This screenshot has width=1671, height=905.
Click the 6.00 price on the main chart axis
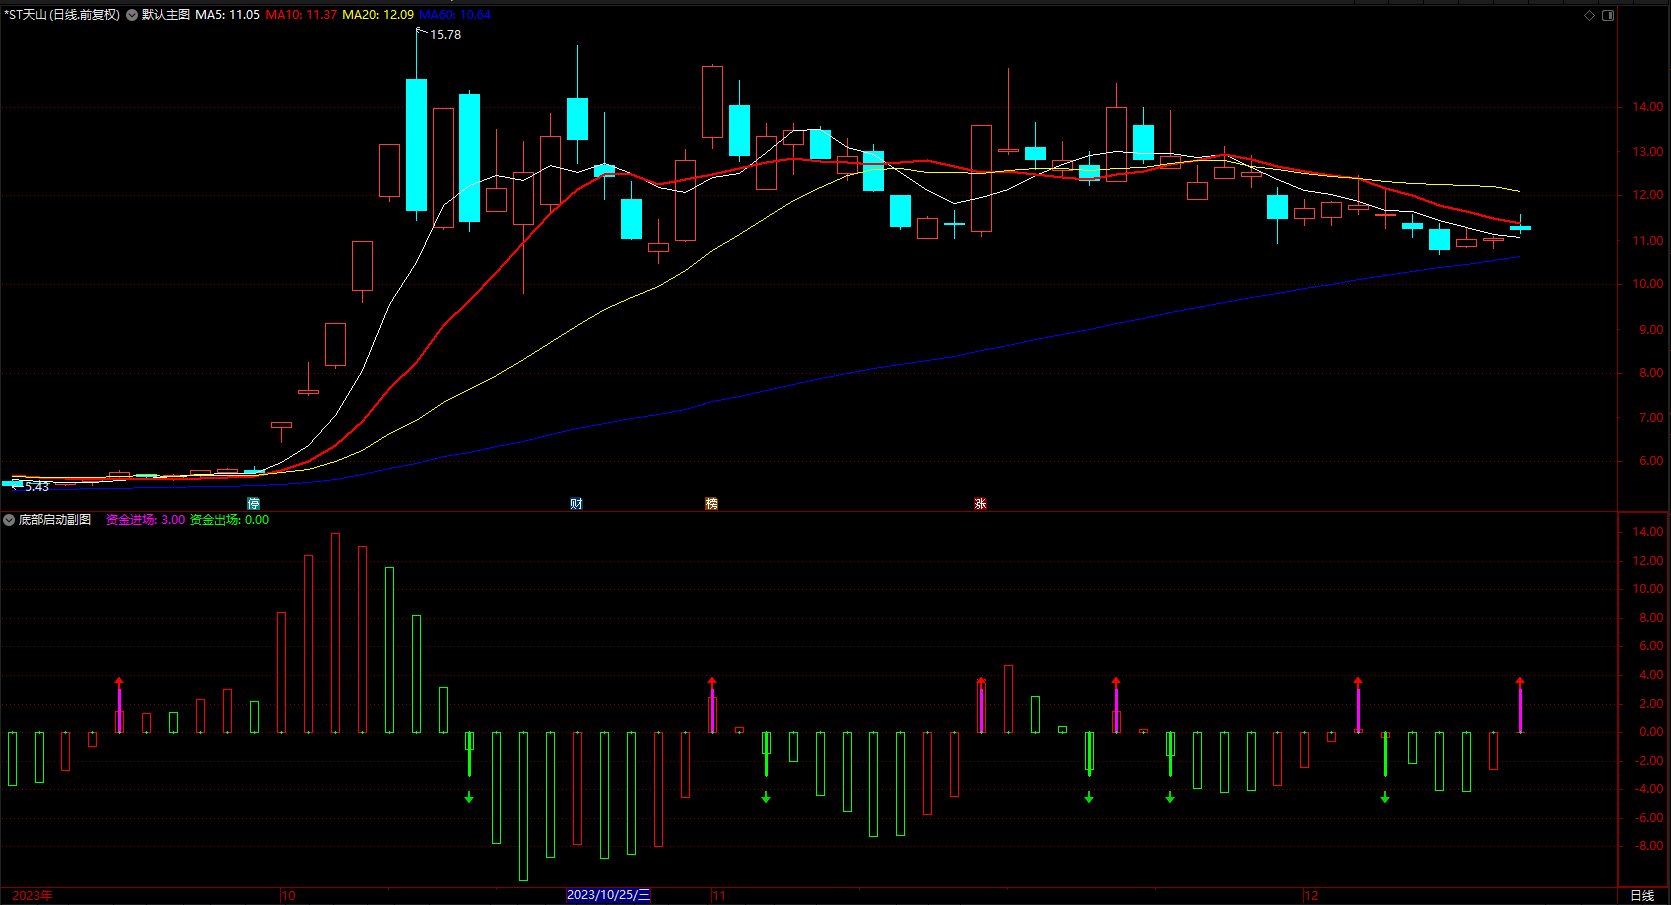coord(1651,461)
